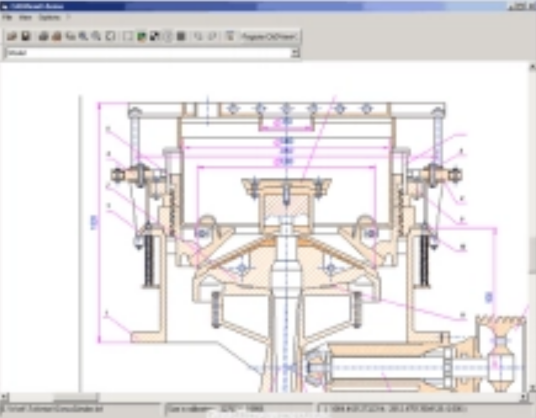Screen dimensions: 536x418
Task: Open the View menu
Action: 25,17
